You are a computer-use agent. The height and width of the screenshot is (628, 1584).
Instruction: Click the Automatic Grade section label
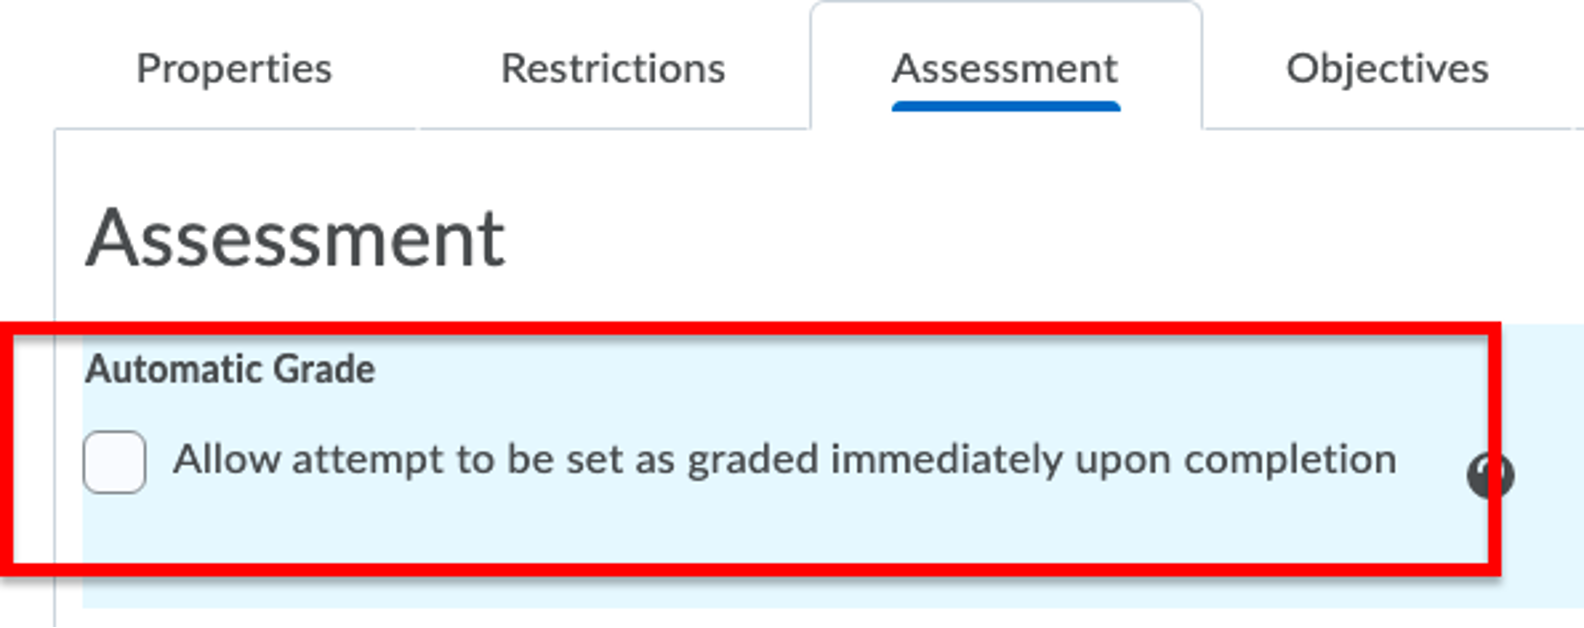pos(229,369)
